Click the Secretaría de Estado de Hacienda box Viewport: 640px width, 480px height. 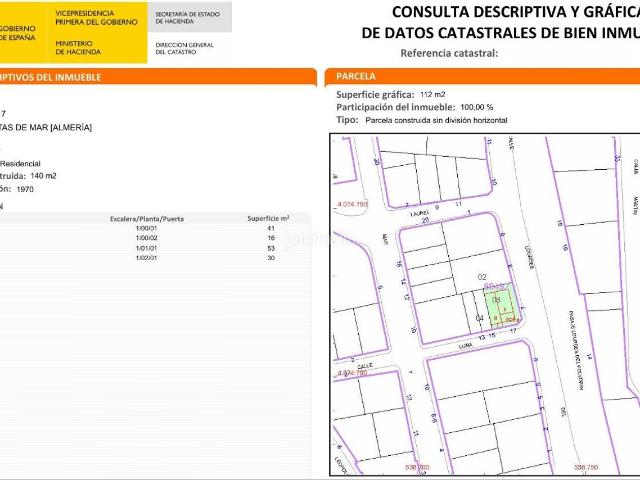188,17
